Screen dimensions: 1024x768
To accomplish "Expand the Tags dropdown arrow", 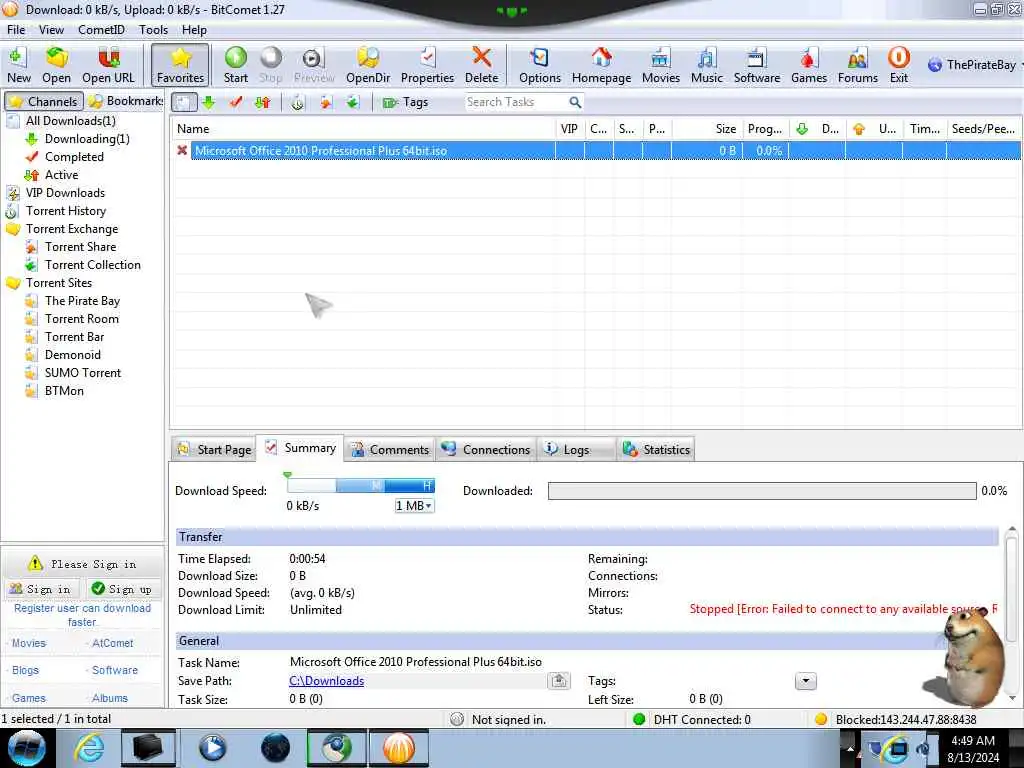I will coord(806,681).
